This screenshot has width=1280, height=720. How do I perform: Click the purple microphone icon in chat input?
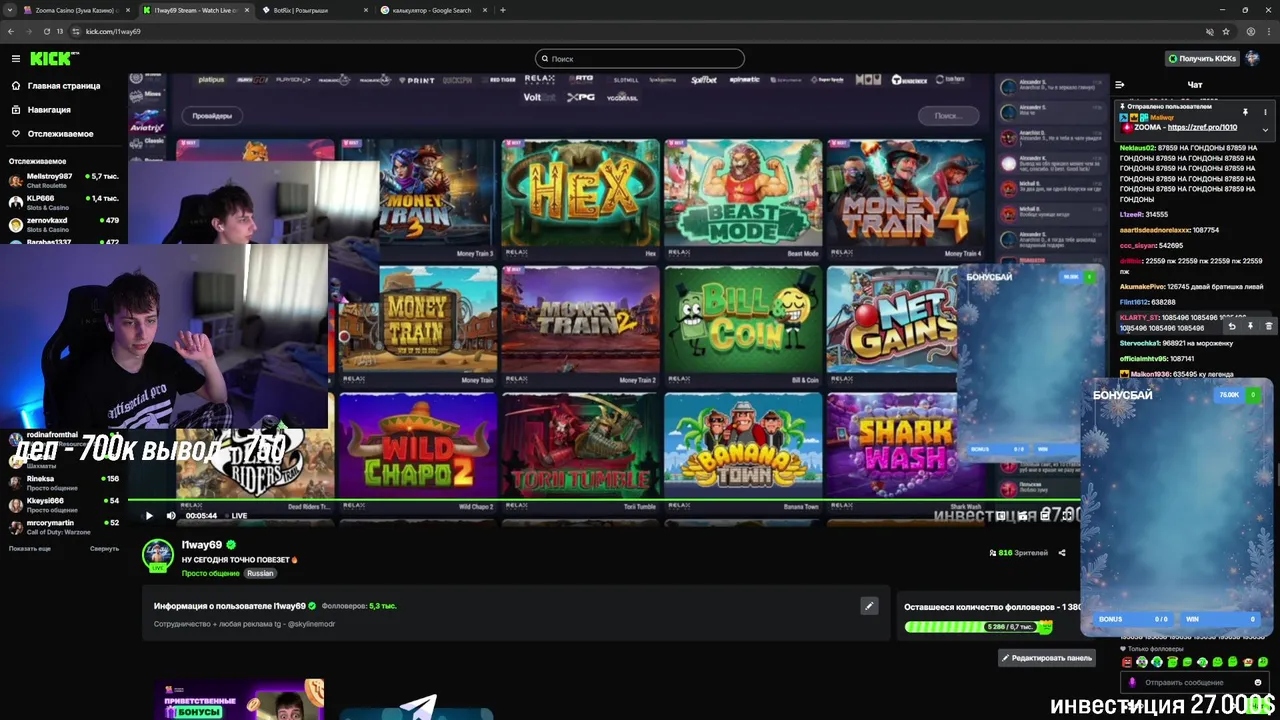tap(1132, 682)
